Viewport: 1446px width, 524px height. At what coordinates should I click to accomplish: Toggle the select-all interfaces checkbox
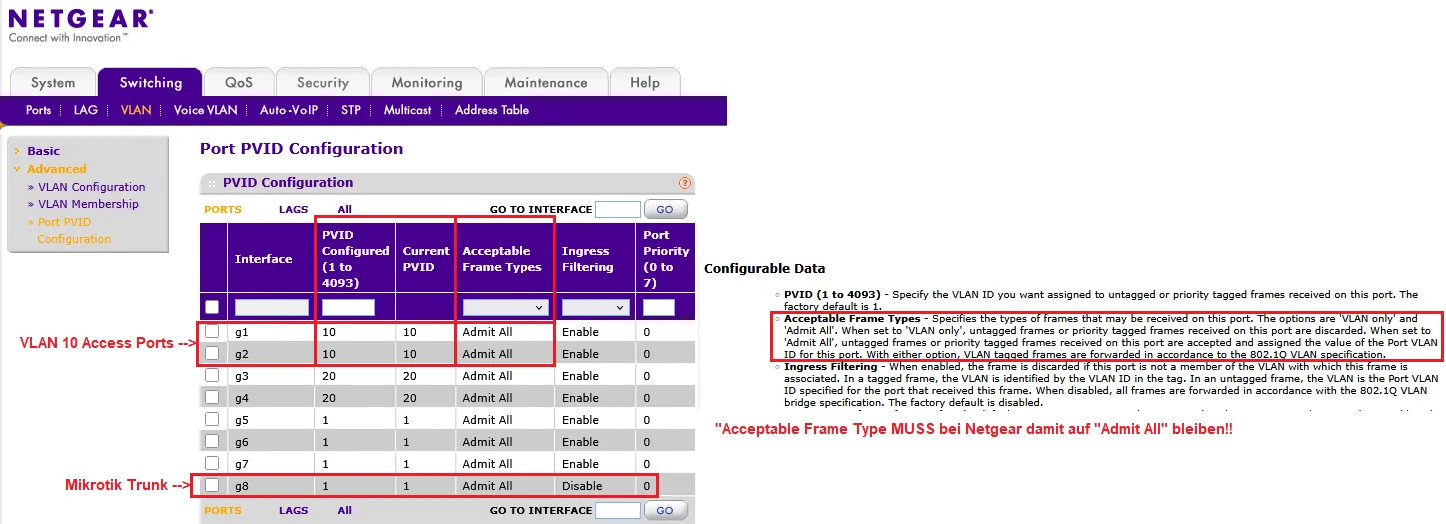212,307
